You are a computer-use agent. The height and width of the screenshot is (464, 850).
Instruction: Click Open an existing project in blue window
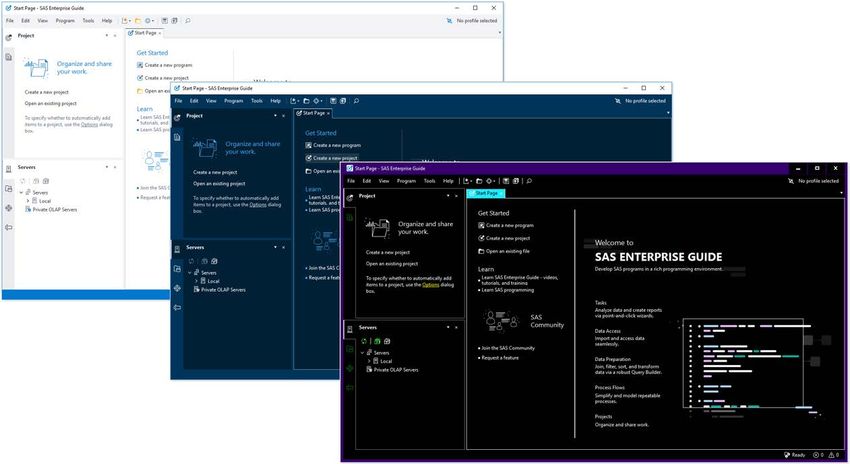tap(219, 184)
